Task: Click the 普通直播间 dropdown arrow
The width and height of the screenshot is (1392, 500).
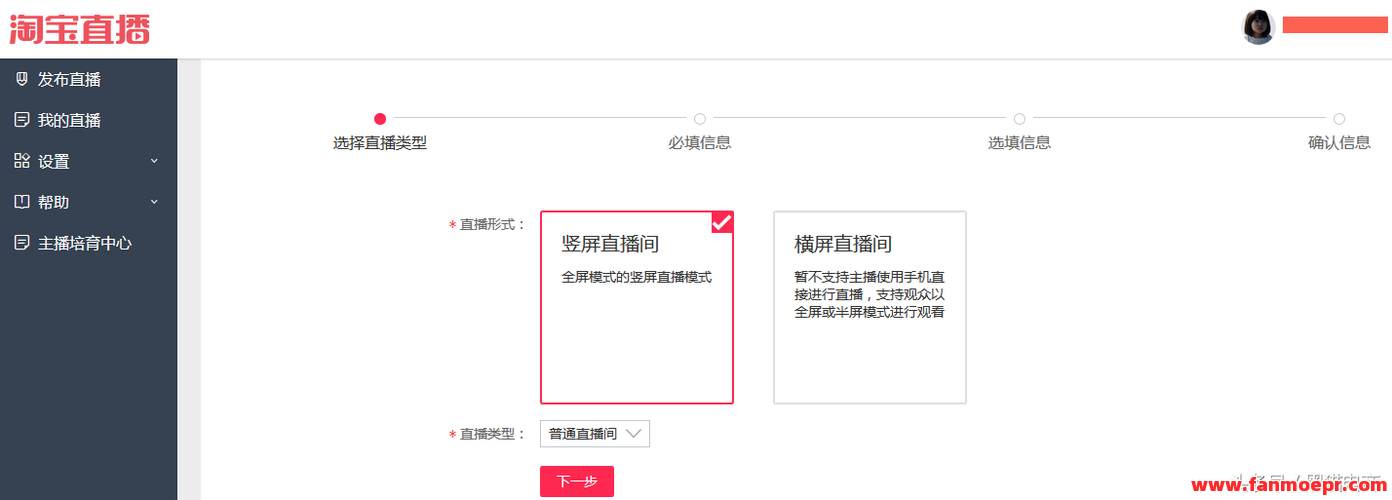Action: pyautogui.click(x=633, y=433)
